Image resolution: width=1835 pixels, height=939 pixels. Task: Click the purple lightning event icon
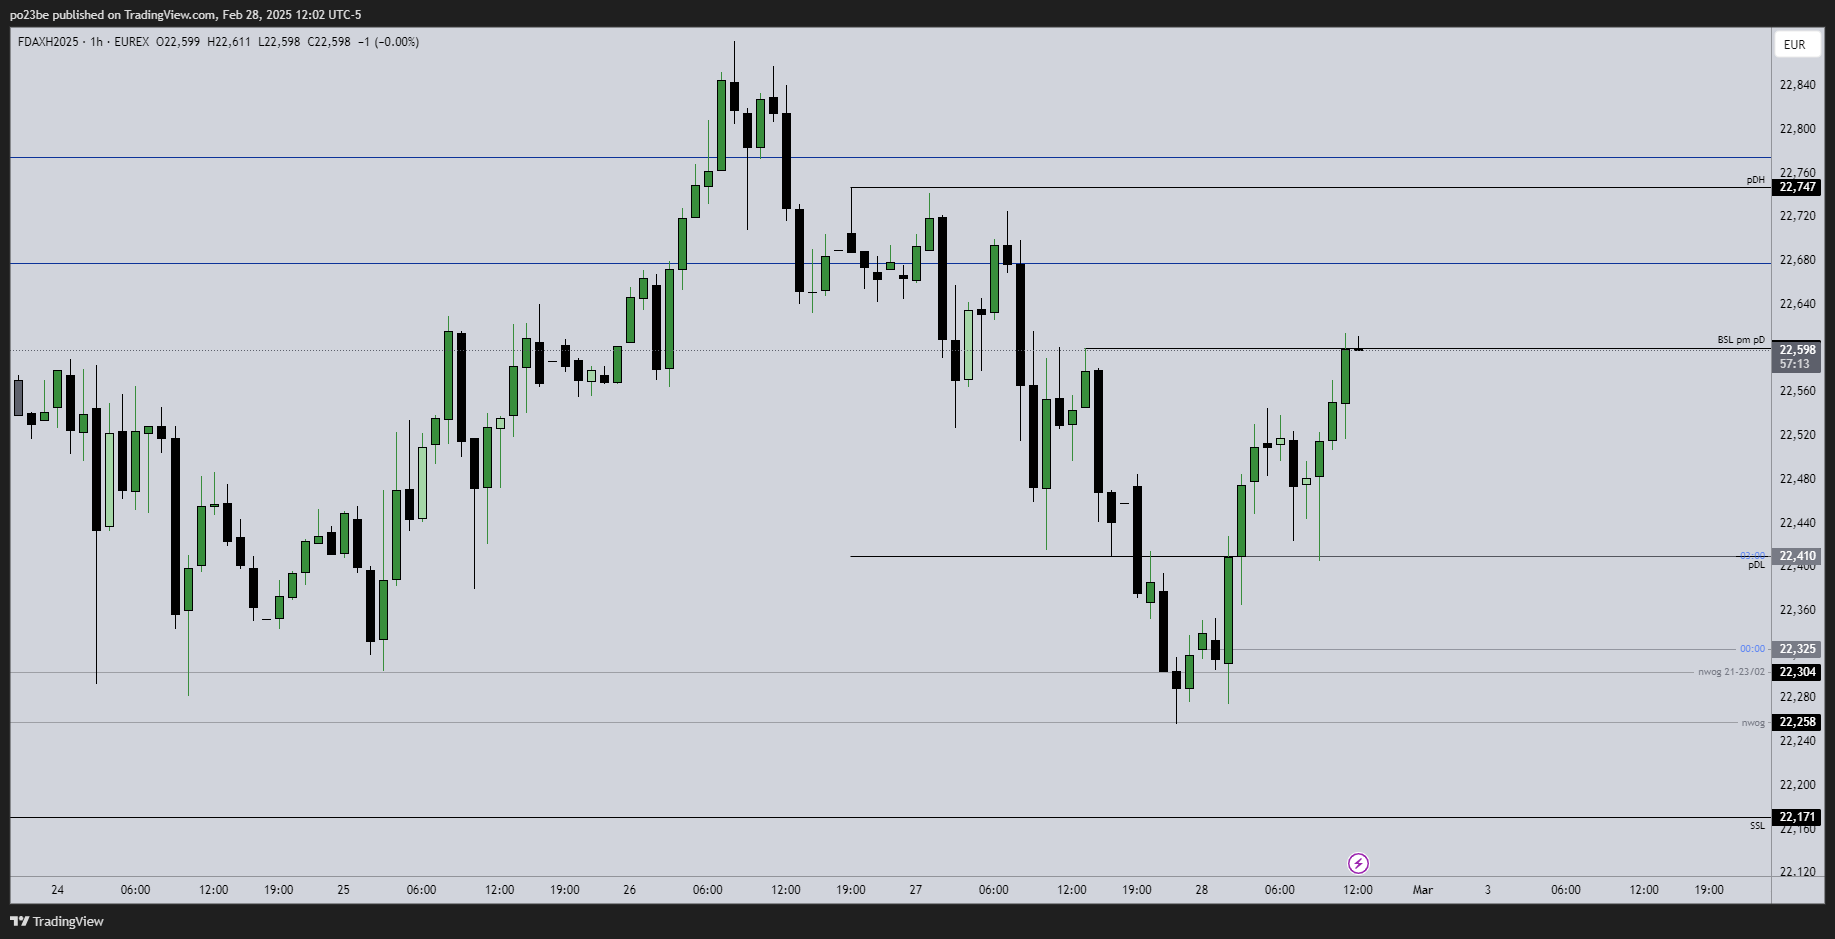(1358, 863)
